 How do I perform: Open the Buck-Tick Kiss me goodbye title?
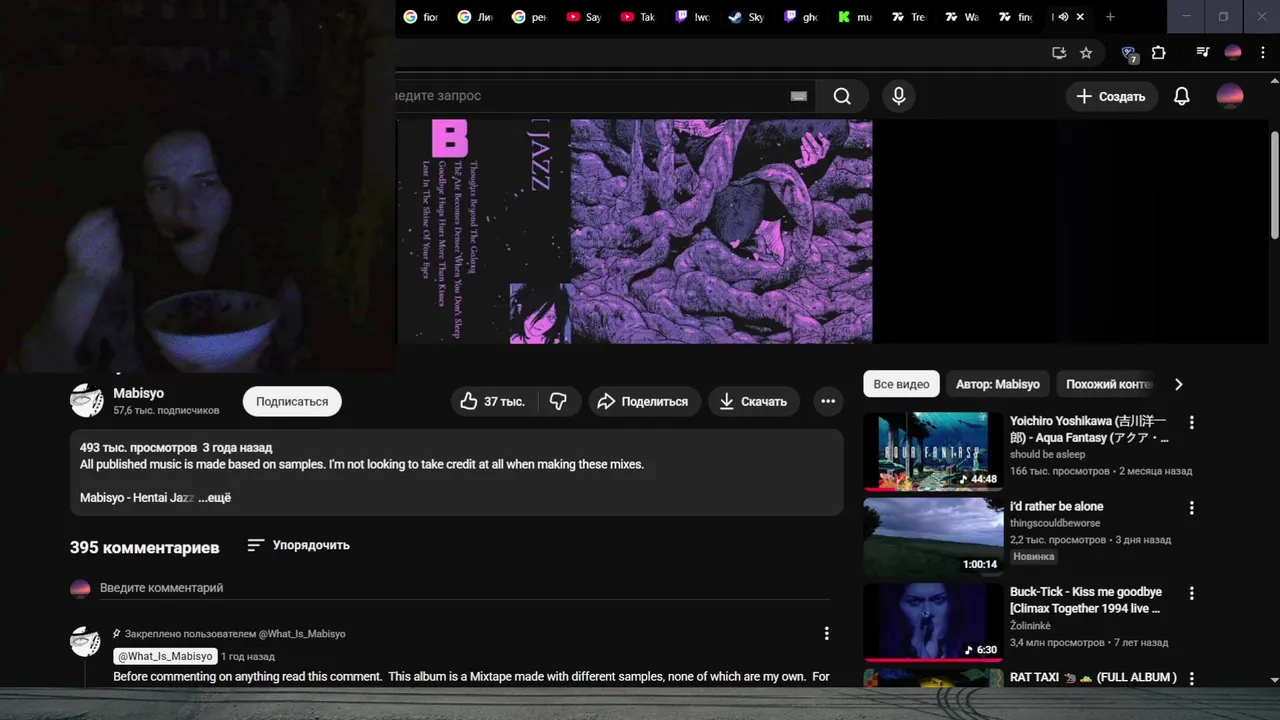[x=1087, y=600]
